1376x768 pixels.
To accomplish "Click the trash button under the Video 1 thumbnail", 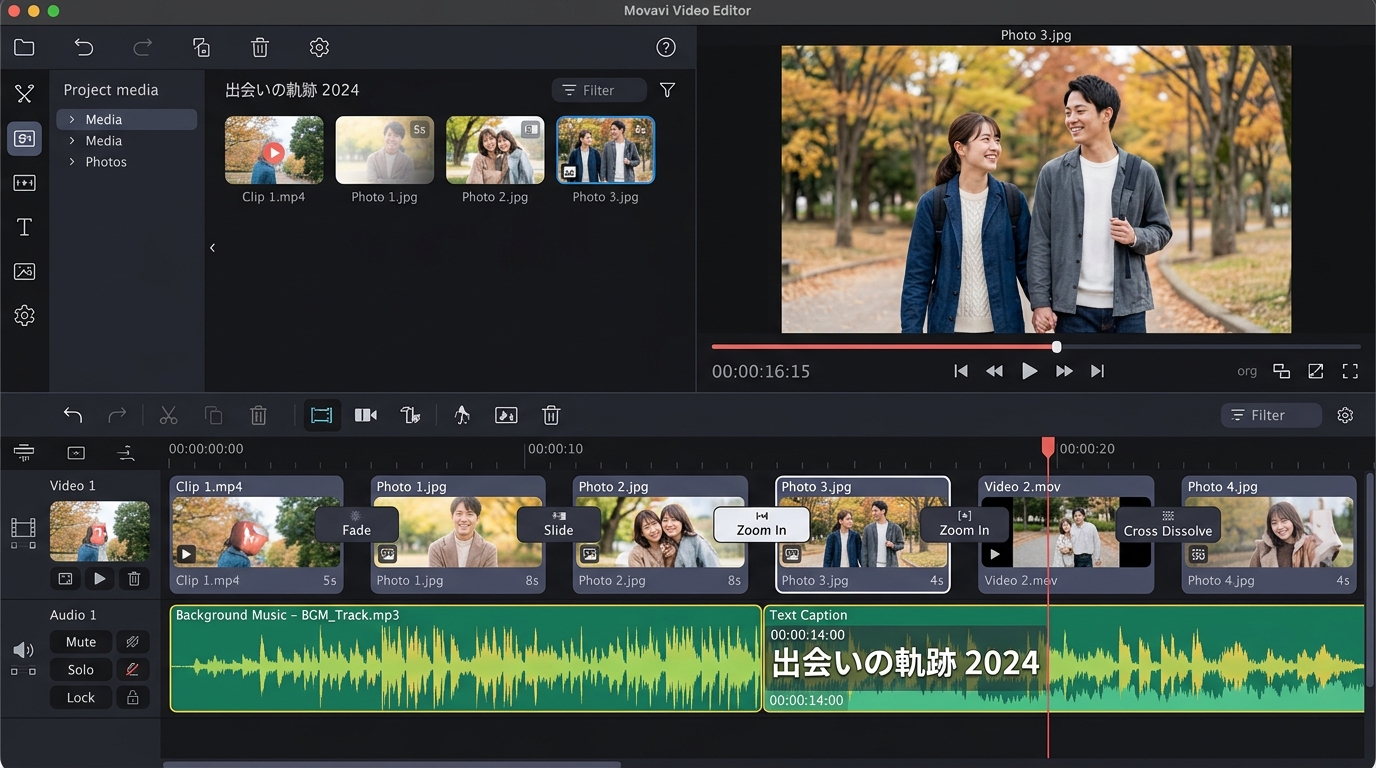I will (x=133, y=578).
